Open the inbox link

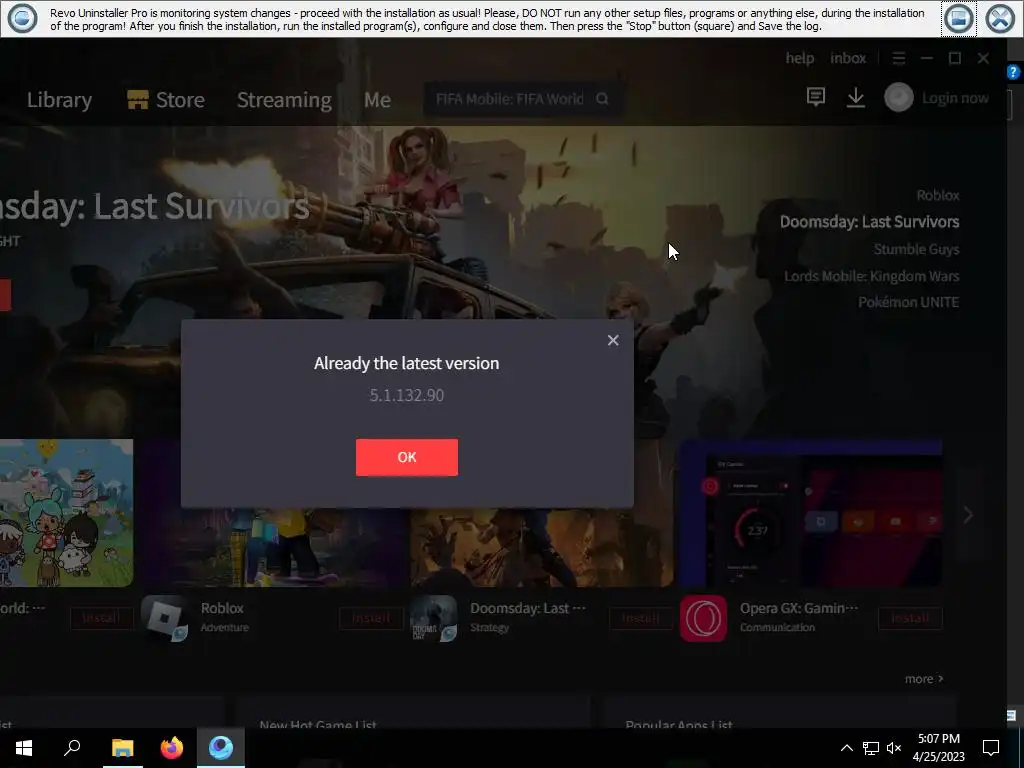pos(848,58)
